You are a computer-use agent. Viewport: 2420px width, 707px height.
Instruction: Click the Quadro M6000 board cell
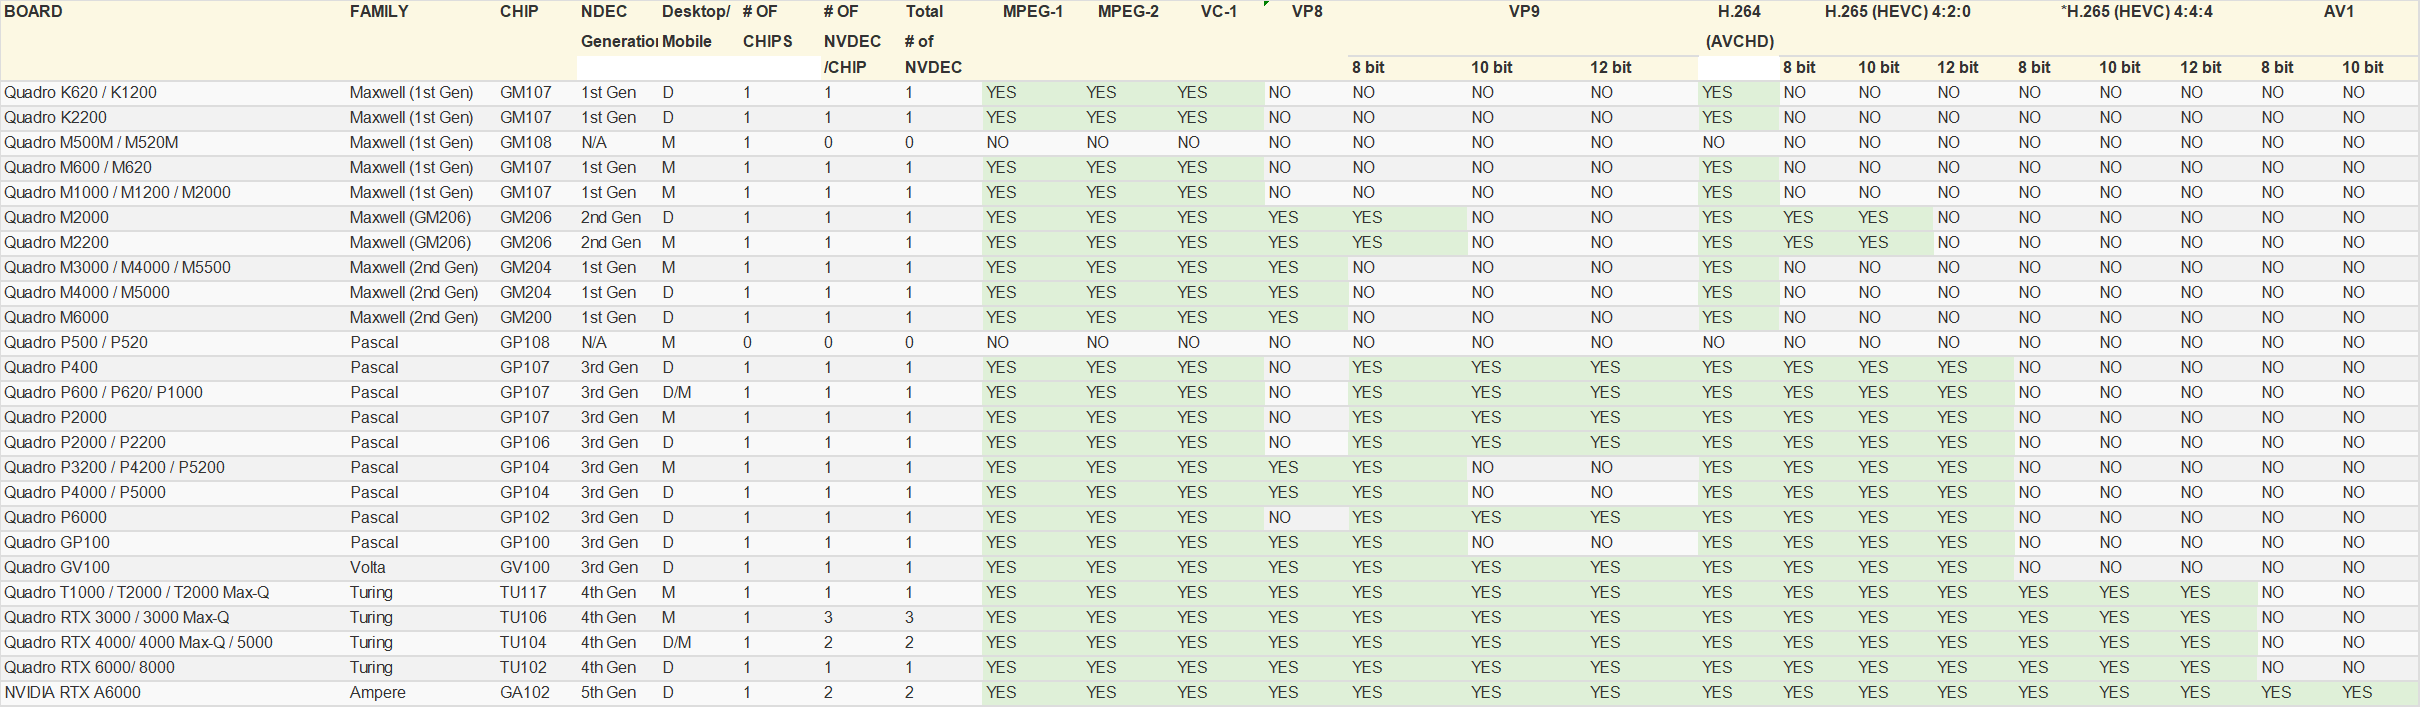(x=56, y=318)
